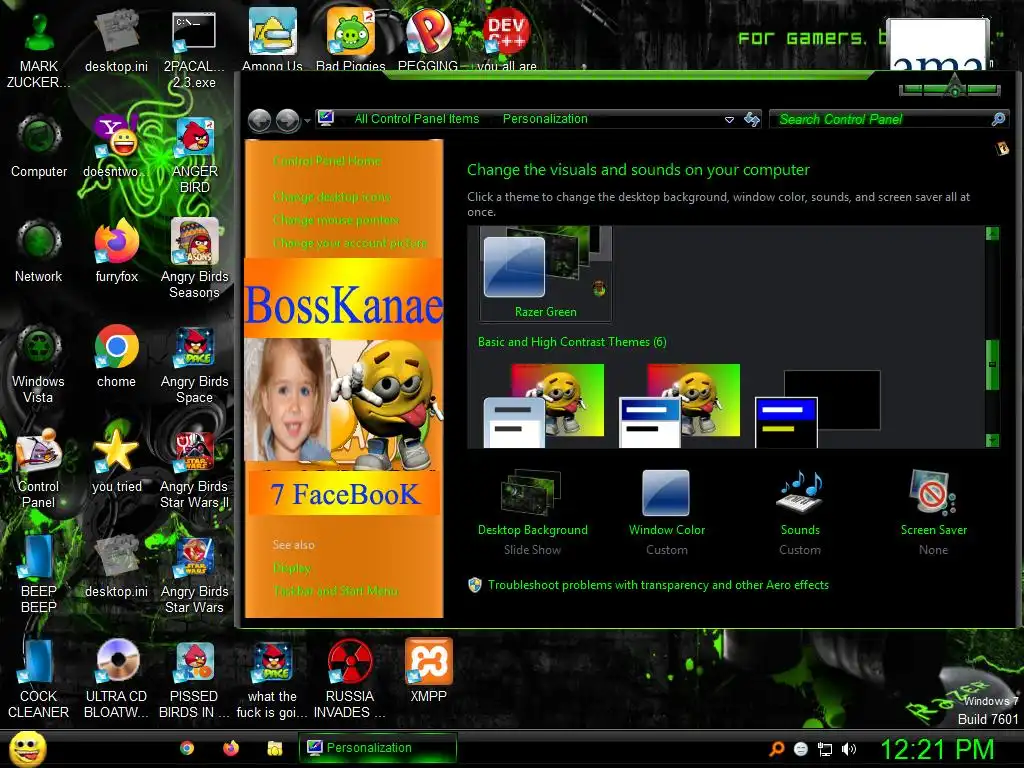Launch the Bad Piggies desktop shortcut
This screenshot has width=1024, height=768.
[x=350, y=39]
